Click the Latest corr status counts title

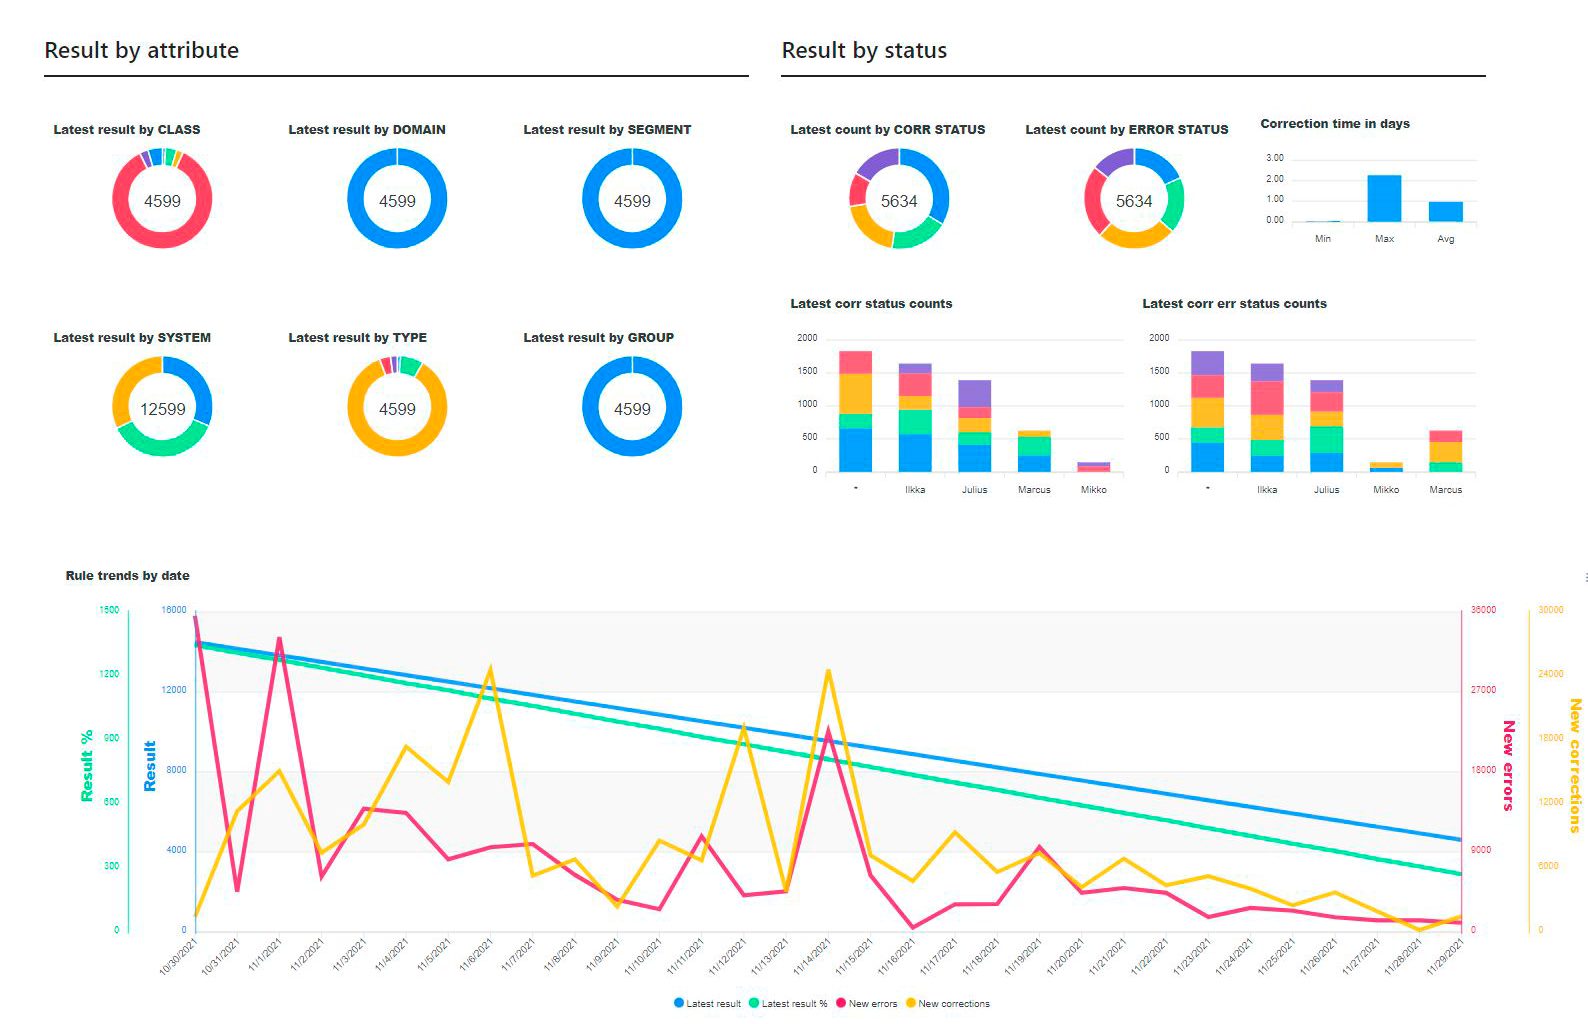click(871, 303)
